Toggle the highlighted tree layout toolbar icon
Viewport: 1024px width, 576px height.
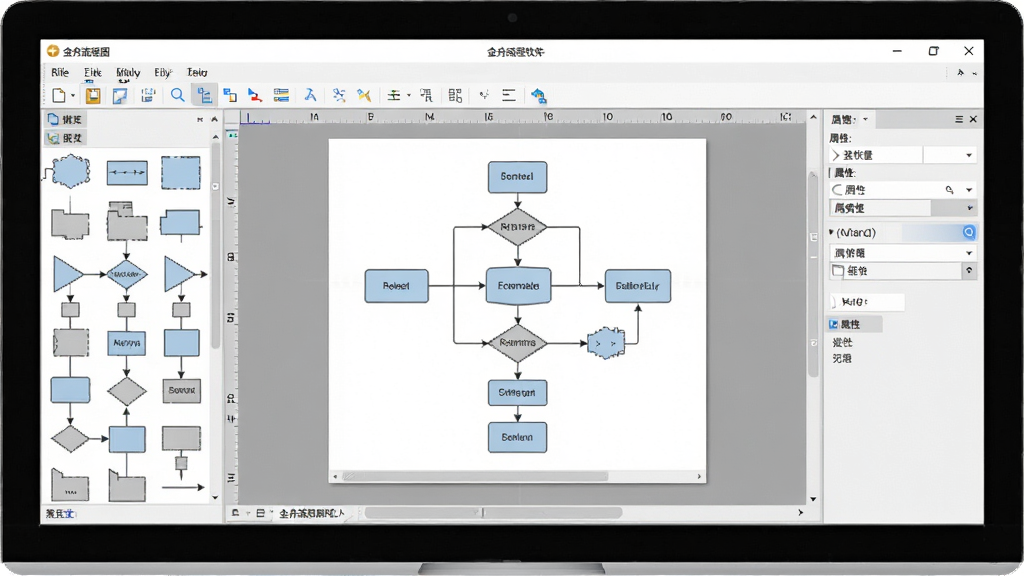[x=204, y=95]
